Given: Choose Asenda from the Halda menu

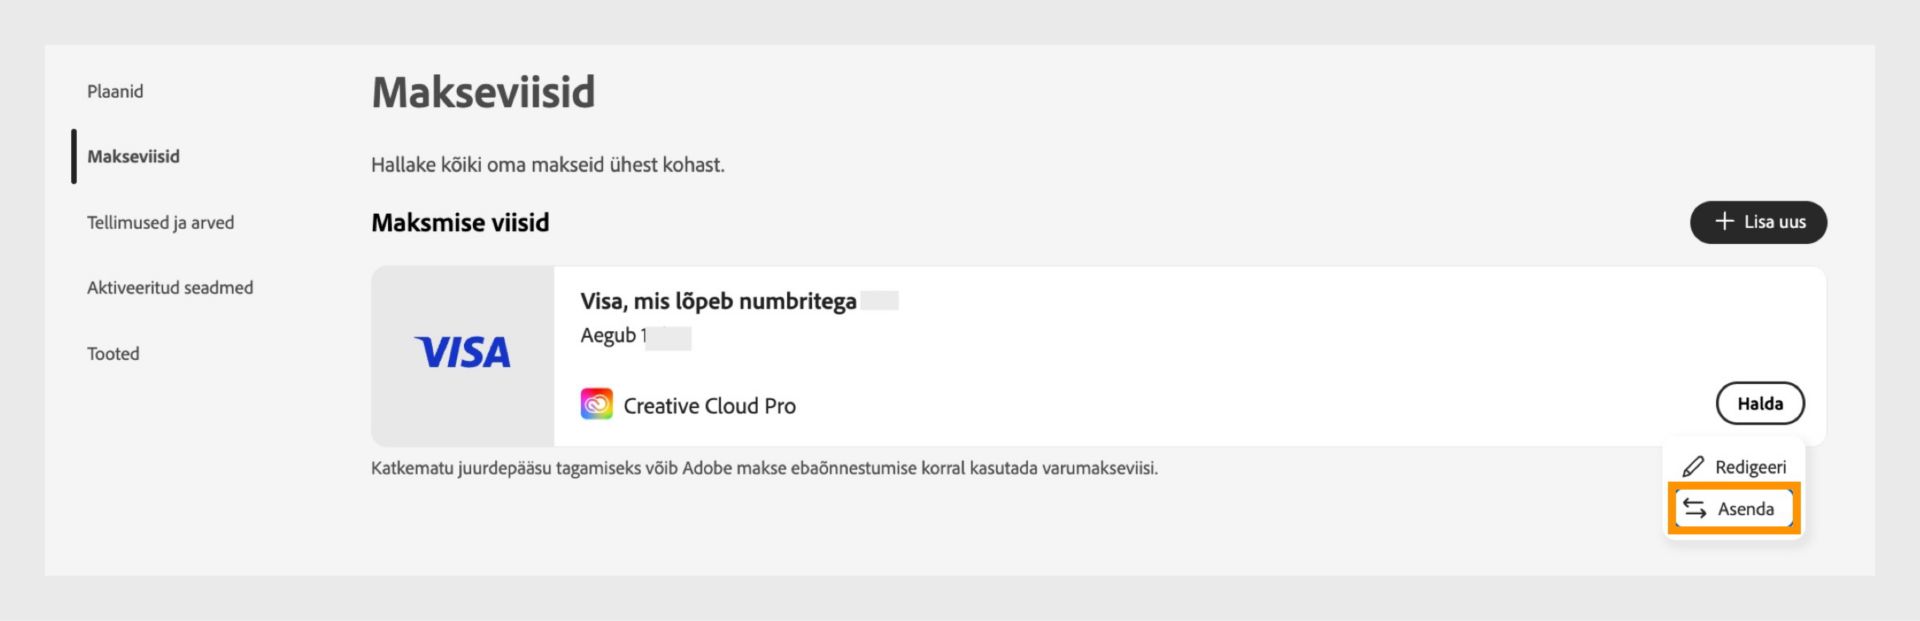Looking at the screenshot, I should click(1734, 508).
